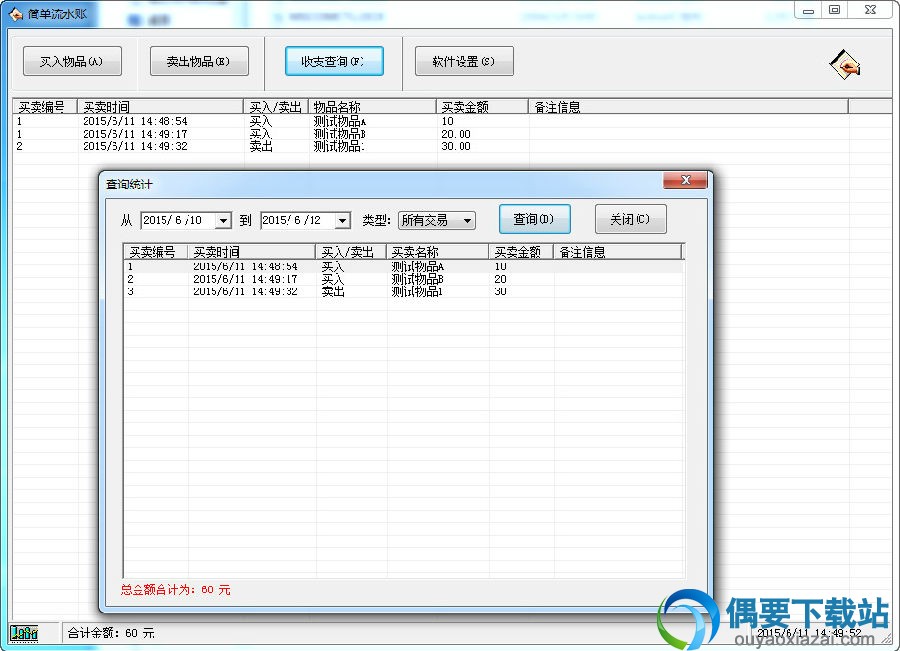900x651 pixels.
Task: Sort the dialog list by 买卖编号 header
Action: click(156, 252)
